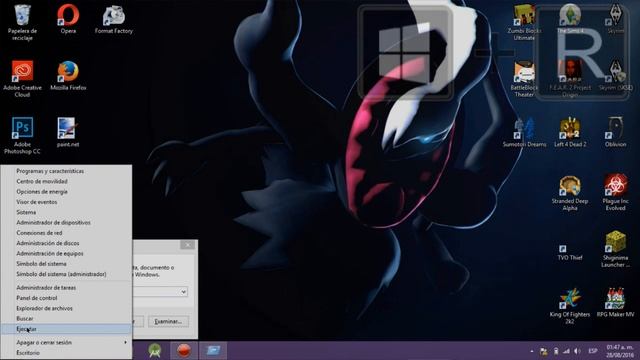The width and height of the screenshot is (640, 360).
Task: Select the RPG Maker MV icon
Action: click(x=616, y=302)
